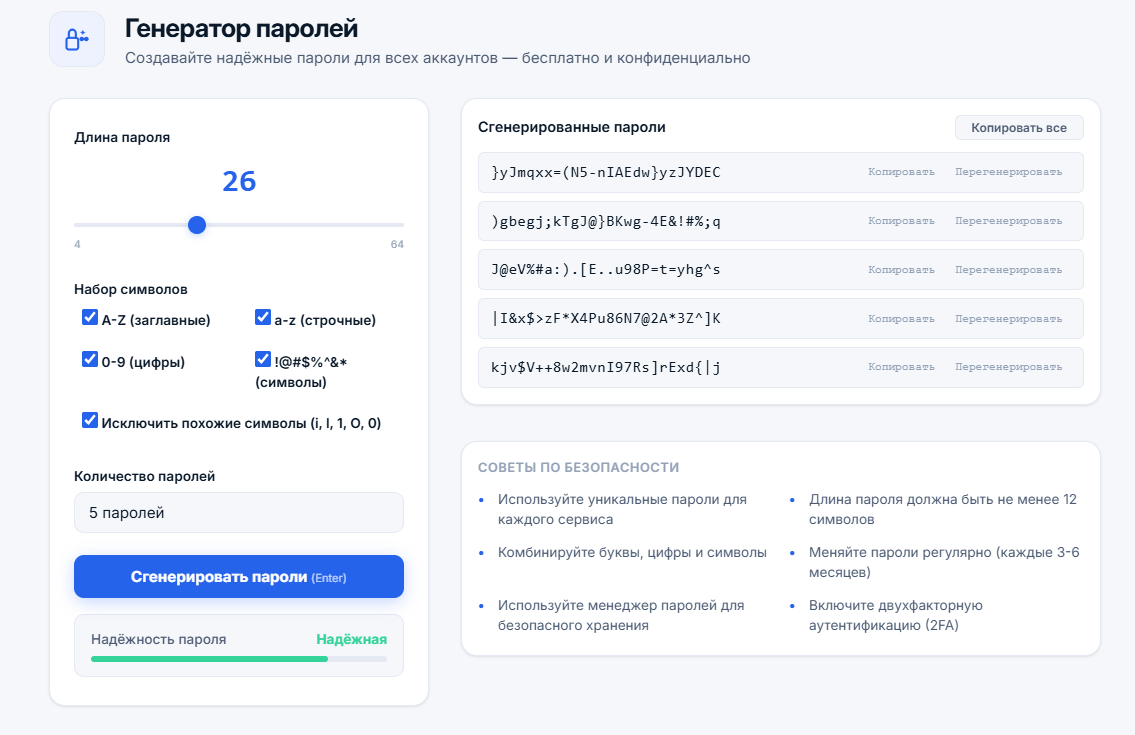Screen dimensions: 1135x735
Task: Select password text }yJmqxx=(N5-nIAEdw}yzJYDEC
Action: (606, 172)
